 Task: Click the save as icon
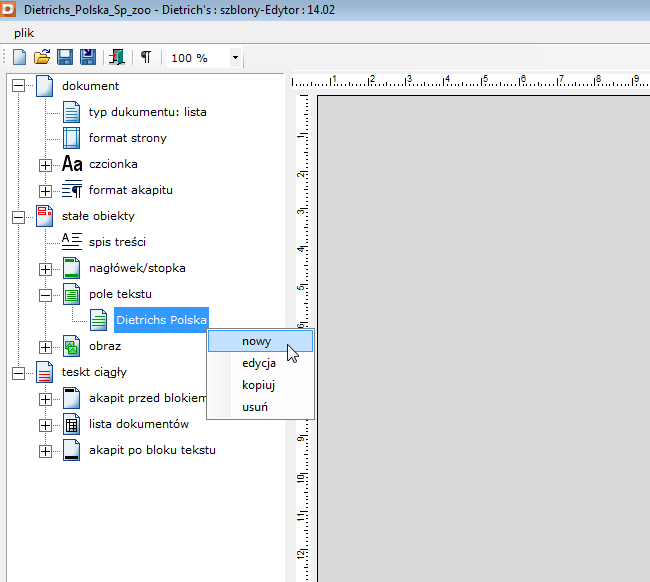(x=88, y=57)
